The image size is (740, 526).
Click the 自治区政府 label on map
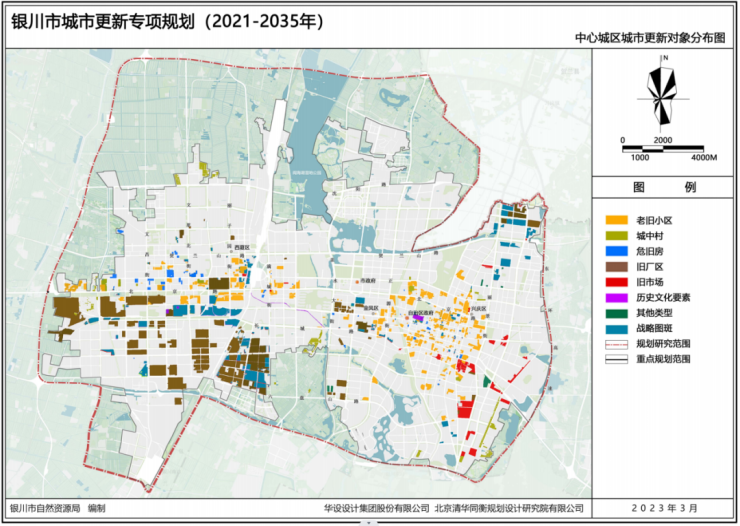(x=420, y=313)
